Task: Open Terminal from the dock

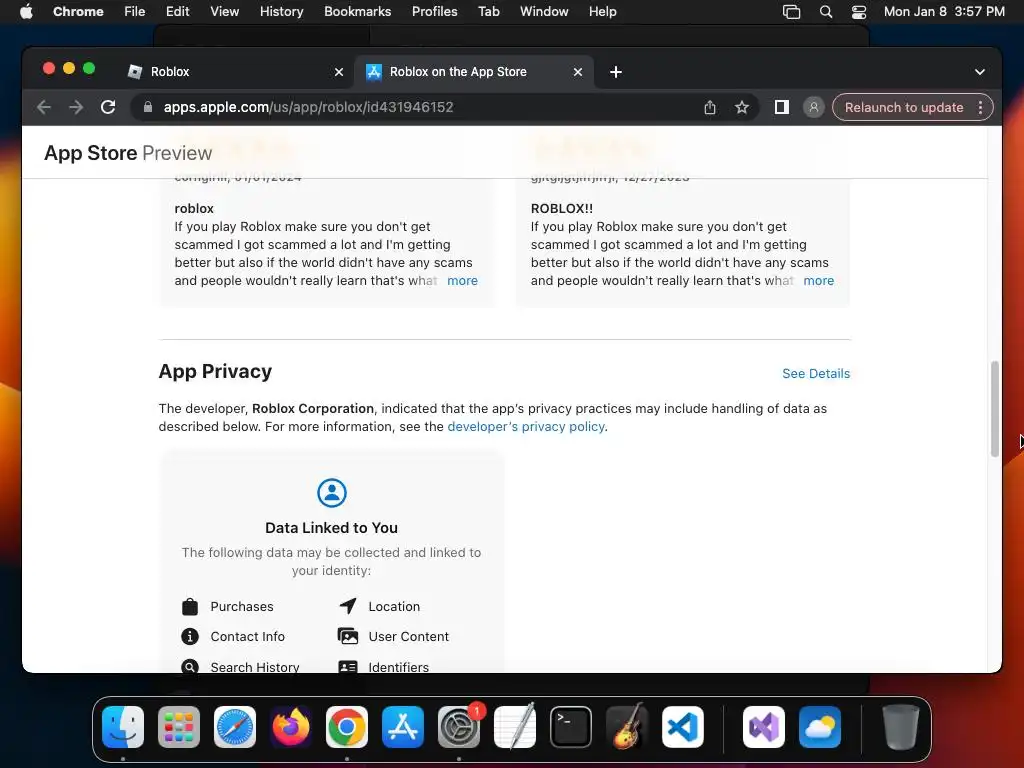Action: (571, 727)
